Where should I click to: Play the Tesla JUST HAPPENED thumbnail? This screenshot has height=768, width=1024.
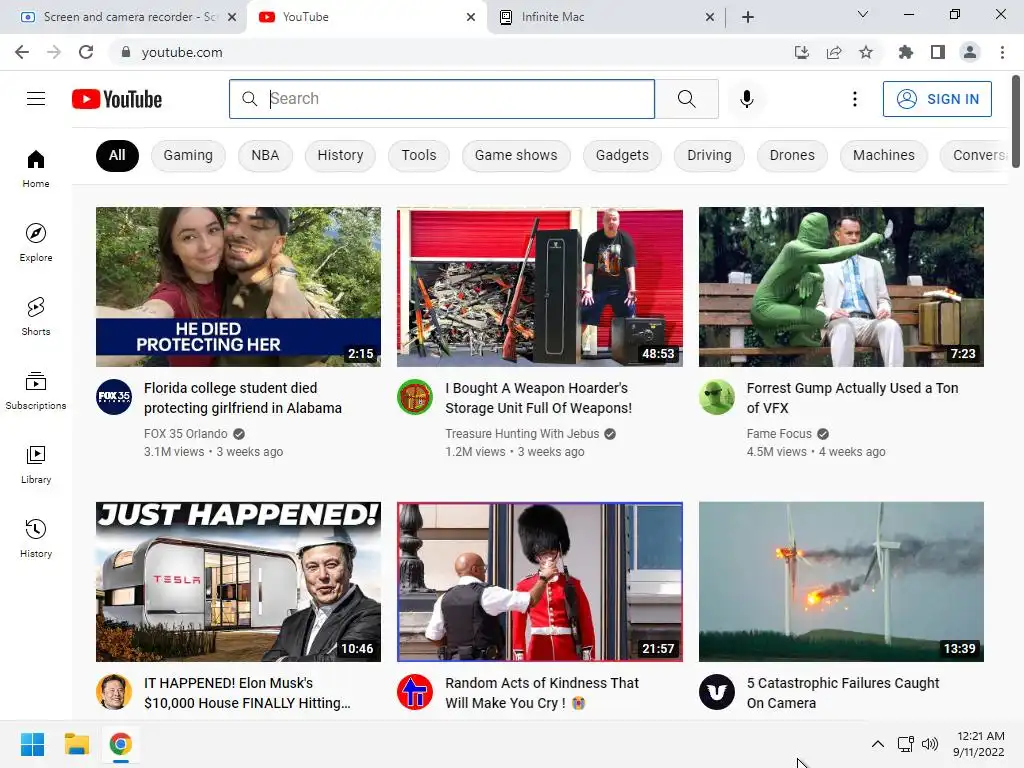(x=238, y=582)
